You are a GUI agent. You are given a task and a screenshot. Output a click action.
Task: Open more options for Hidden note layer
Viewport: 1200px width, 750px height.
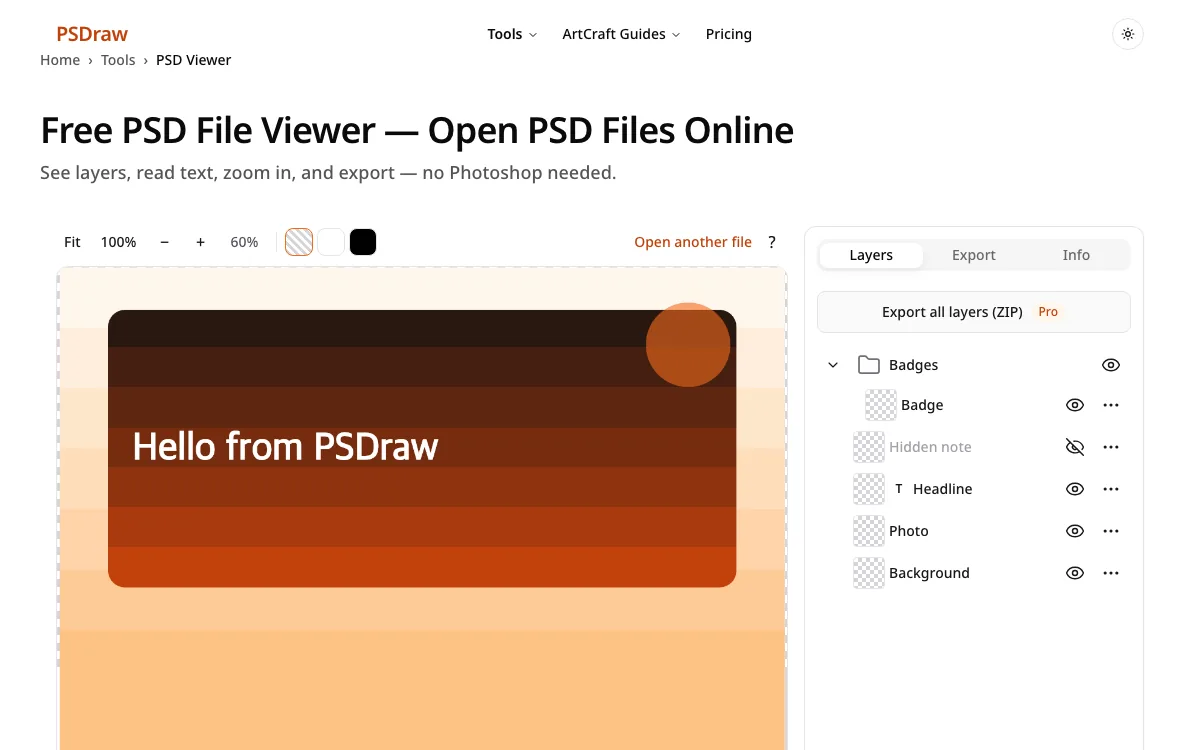pyautogui.click(x=1111, y=447)
